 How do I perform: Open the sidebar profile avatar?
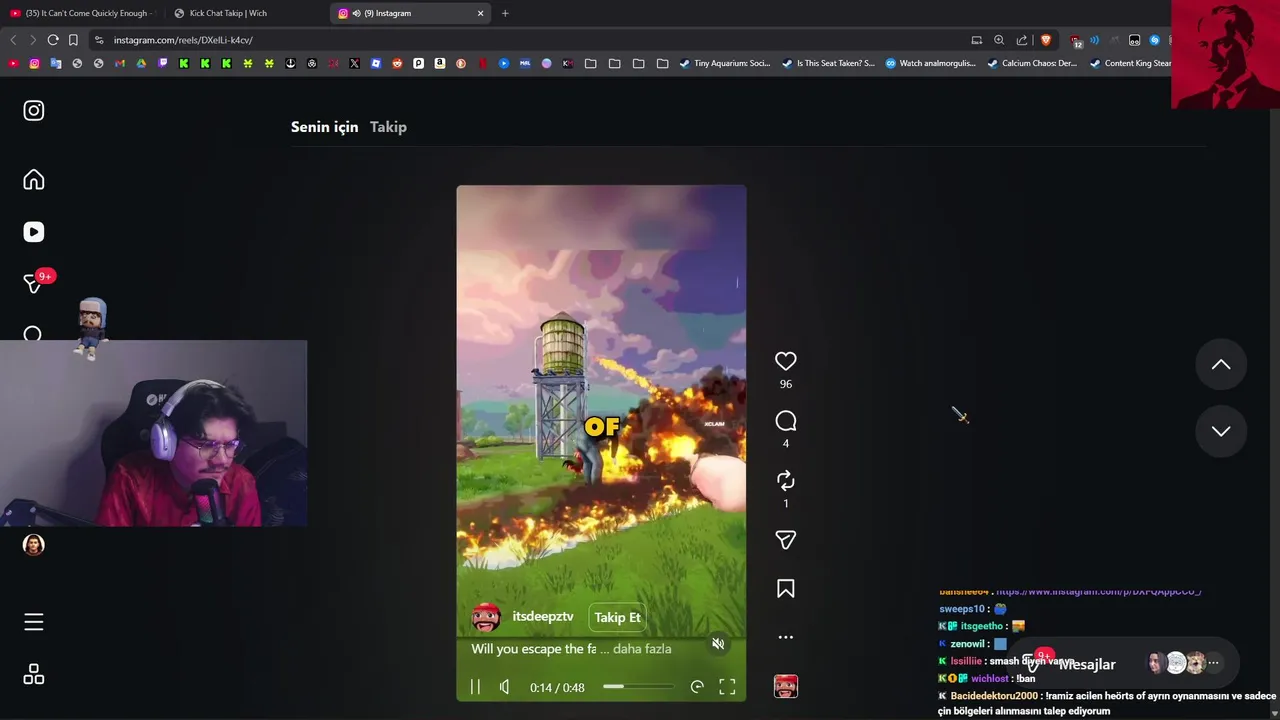[x=34, y=545]
